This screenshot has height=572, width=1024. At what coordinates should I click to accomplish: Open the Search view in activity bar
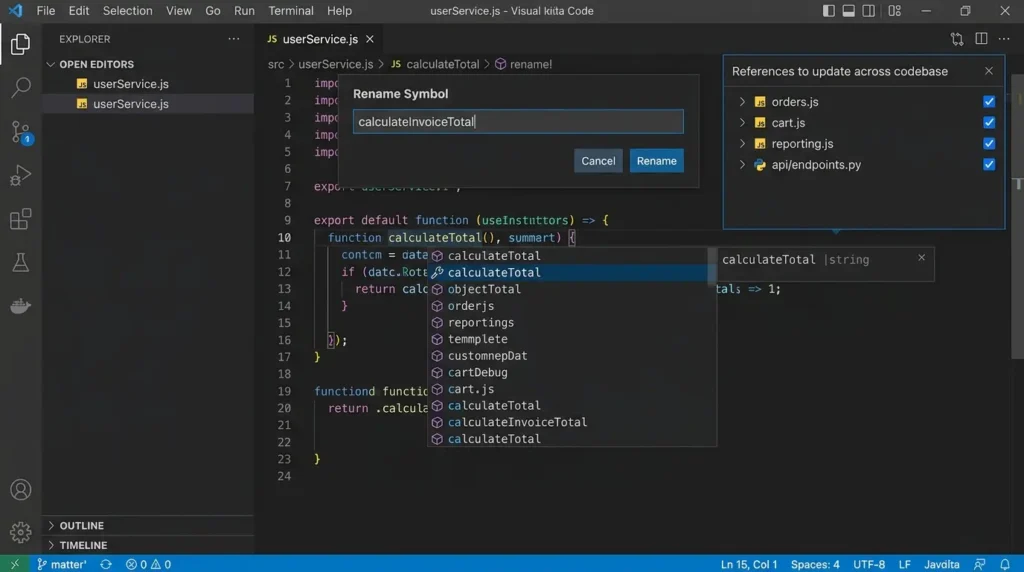pos(20,87)
